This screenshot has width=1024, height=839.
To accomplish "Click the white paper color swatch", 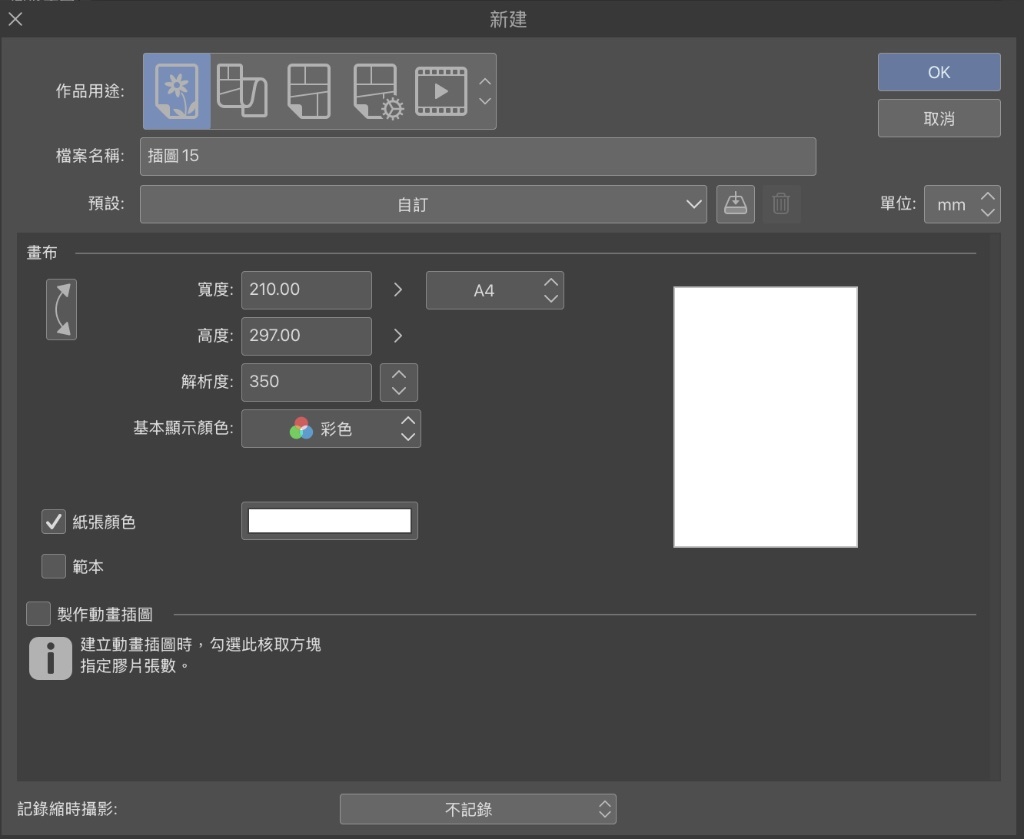I will (x=330, y=521).
